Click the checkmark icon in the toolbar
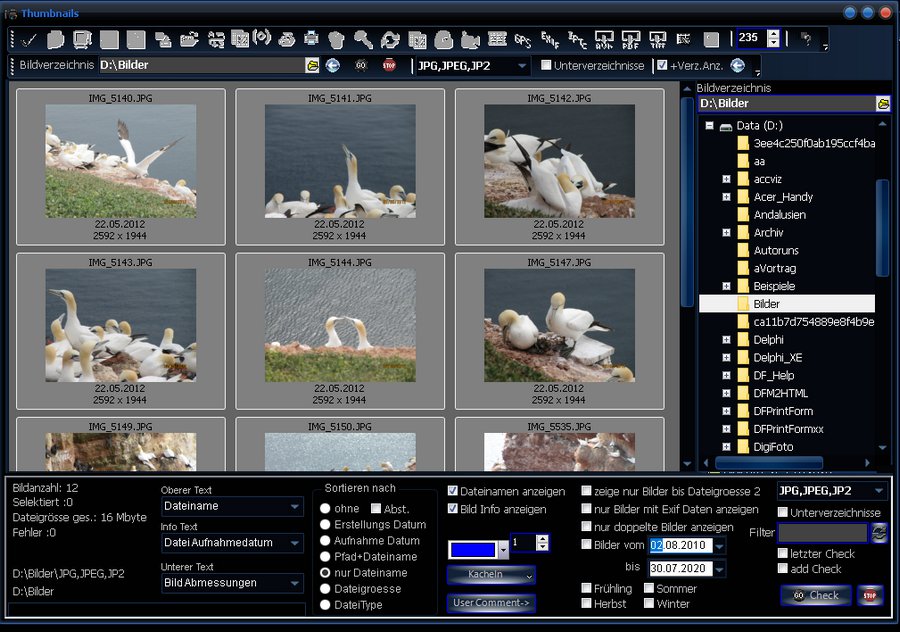Viewport: 900px width, 632px height. 29,40
